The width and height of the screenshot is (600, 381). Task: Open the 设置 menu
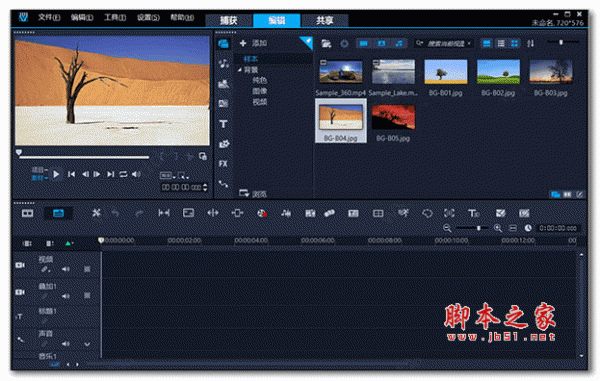148,17
